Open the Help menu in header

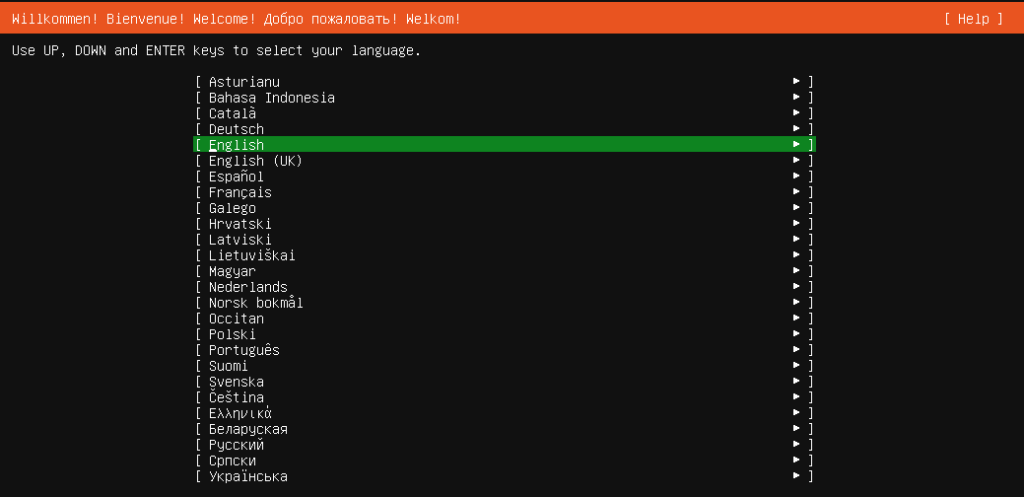tap(972, 19)
